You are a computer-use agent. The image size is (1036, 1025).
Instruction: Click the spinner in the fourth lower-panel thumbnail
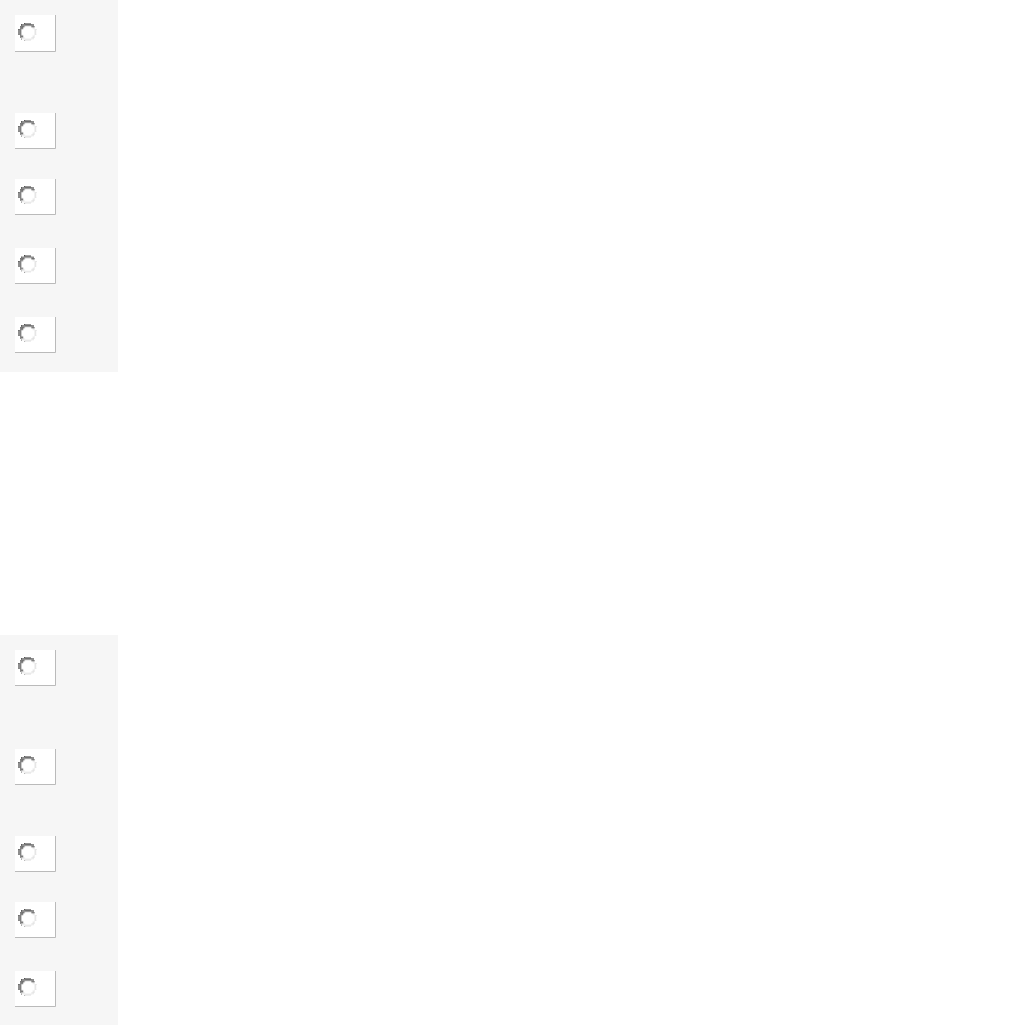pyautogui.click(x=28, y=918)
